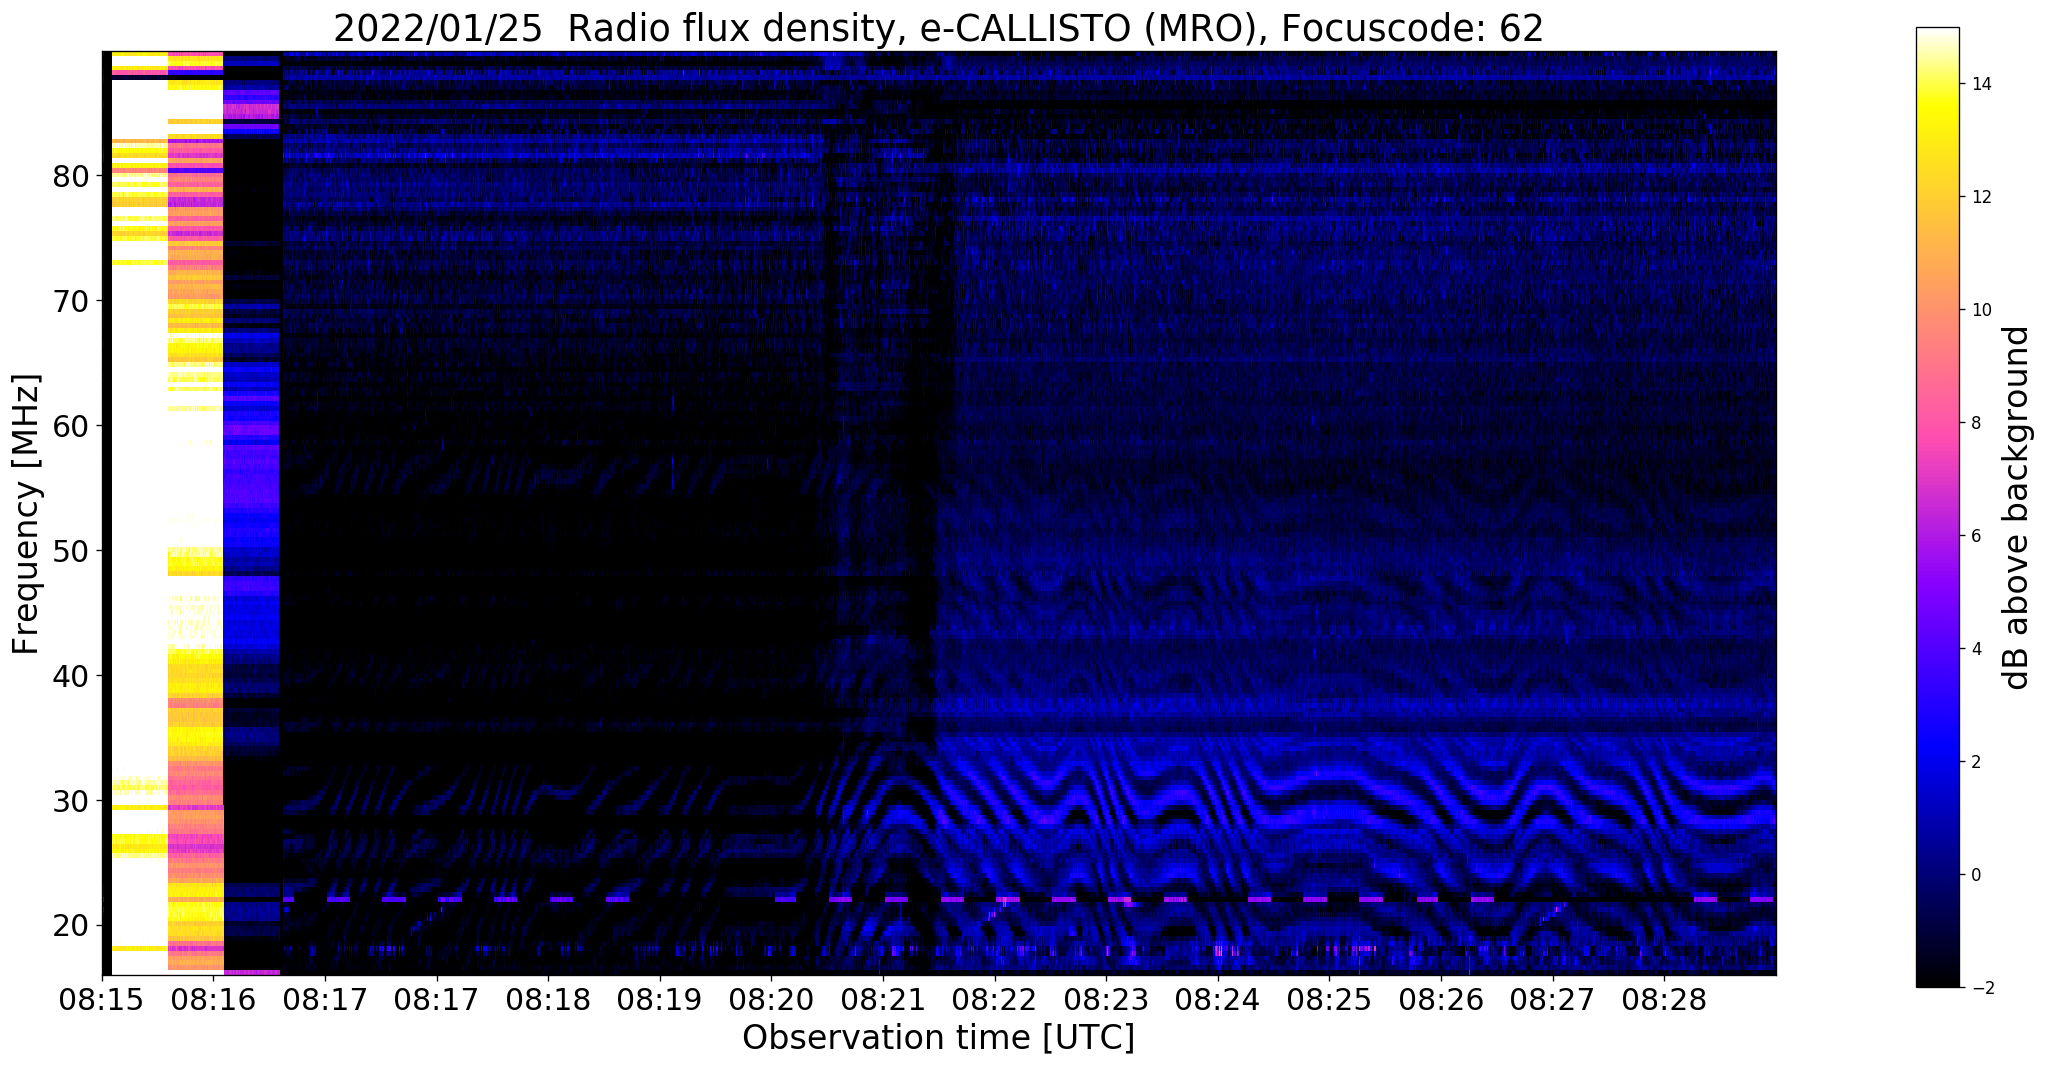This screenshot has width=2047, height=1067.
Task: Click the colorbar tick value 8
Action: 1975,424
